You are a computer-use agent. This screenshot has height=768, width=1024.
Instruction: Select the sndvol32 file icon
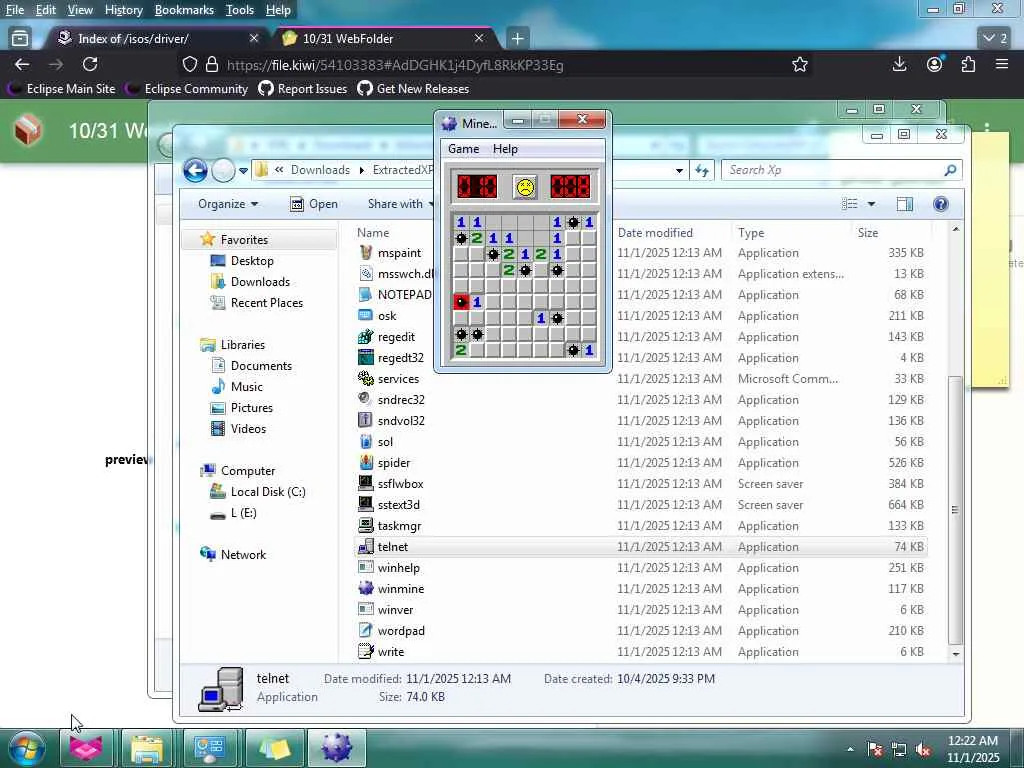(366, 421)
